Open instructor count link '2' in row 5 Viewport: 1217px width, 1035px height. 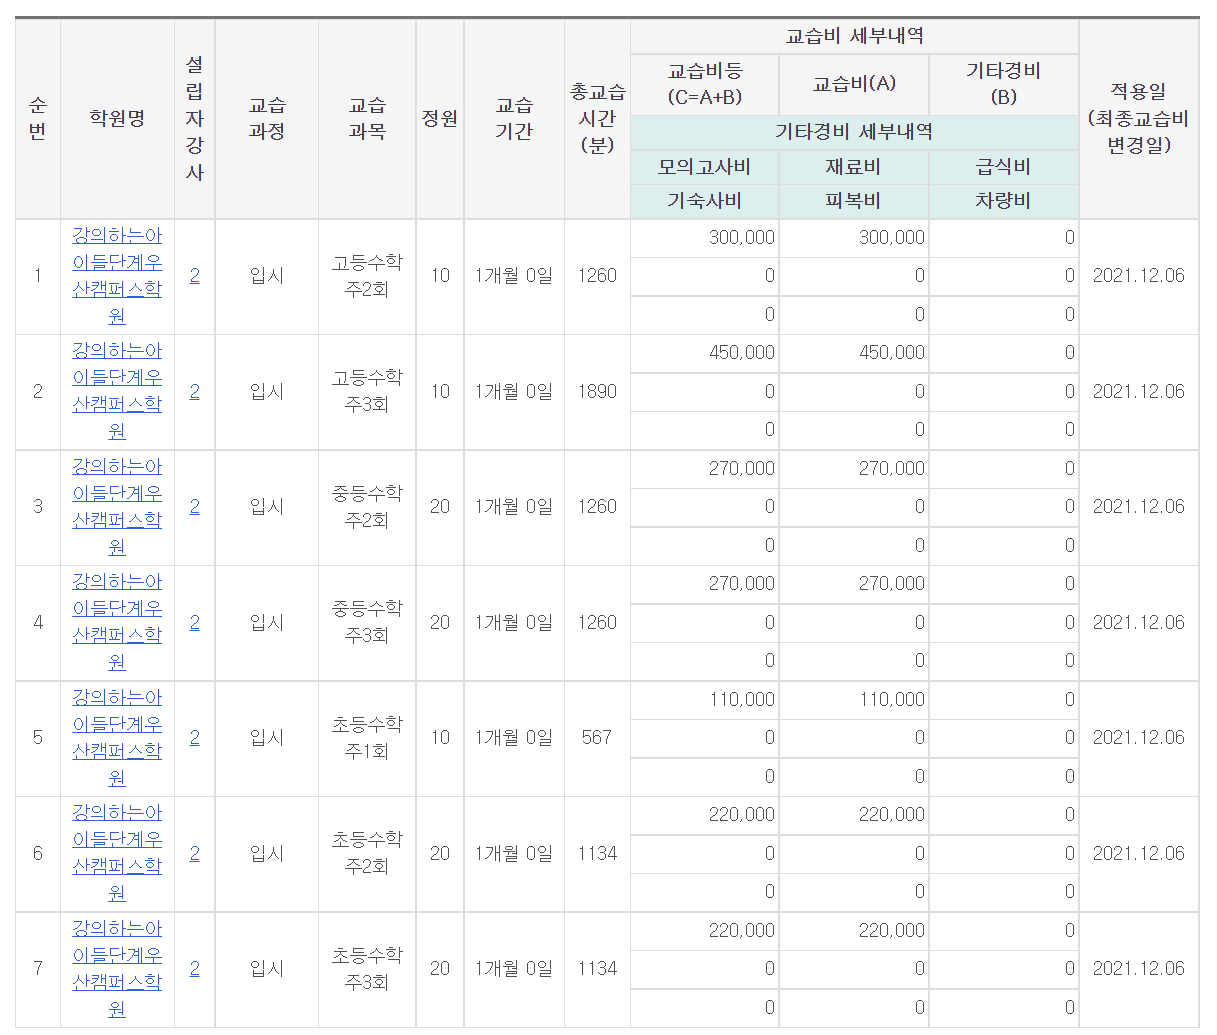click(x=194, y=738)
